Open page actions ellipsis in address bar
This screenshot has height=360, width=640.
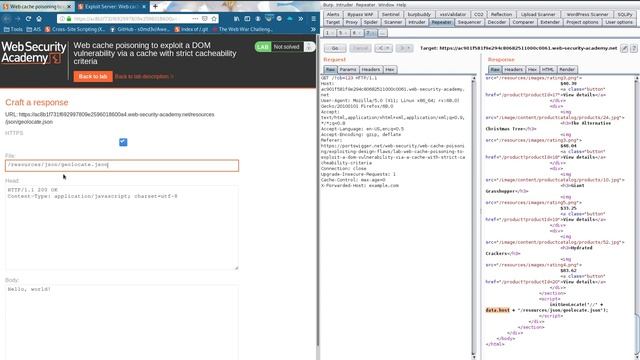195,19
